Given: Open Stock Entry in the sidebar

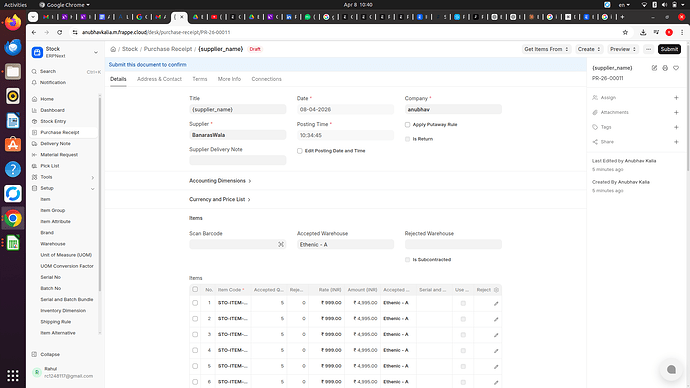Looking at the screenshot, I should [63, 121].
